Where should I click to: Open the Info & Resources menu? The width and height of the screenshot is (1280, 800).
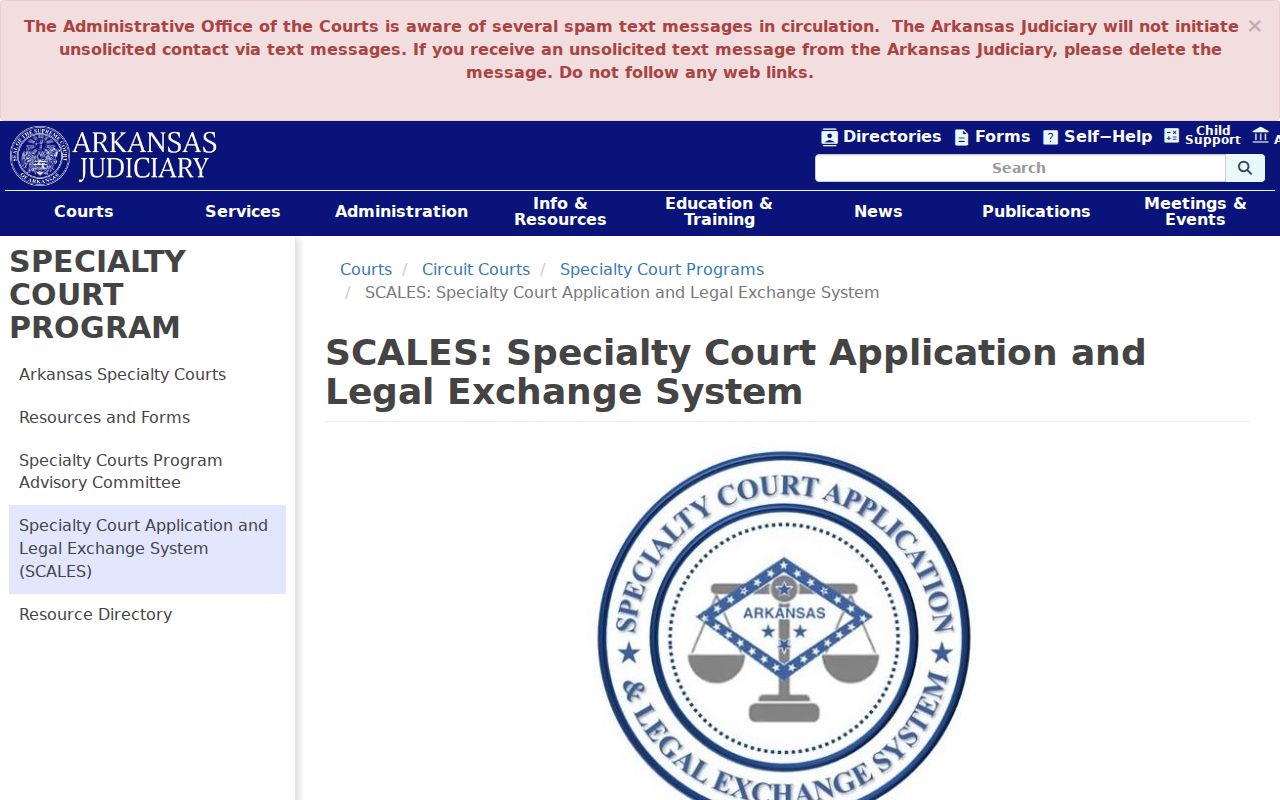click(x=560, y=212)
